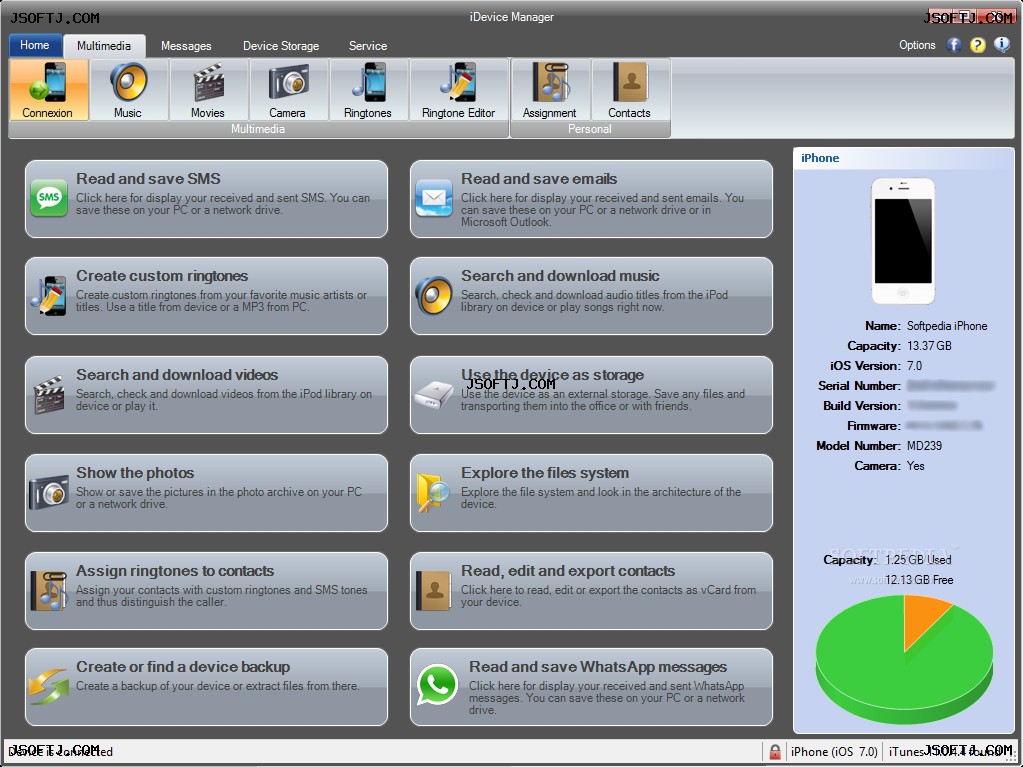Click the 12.13 GB Free text
This screenshot has width=1023, height=767.
pyautogui.click(x=919, y=580)
